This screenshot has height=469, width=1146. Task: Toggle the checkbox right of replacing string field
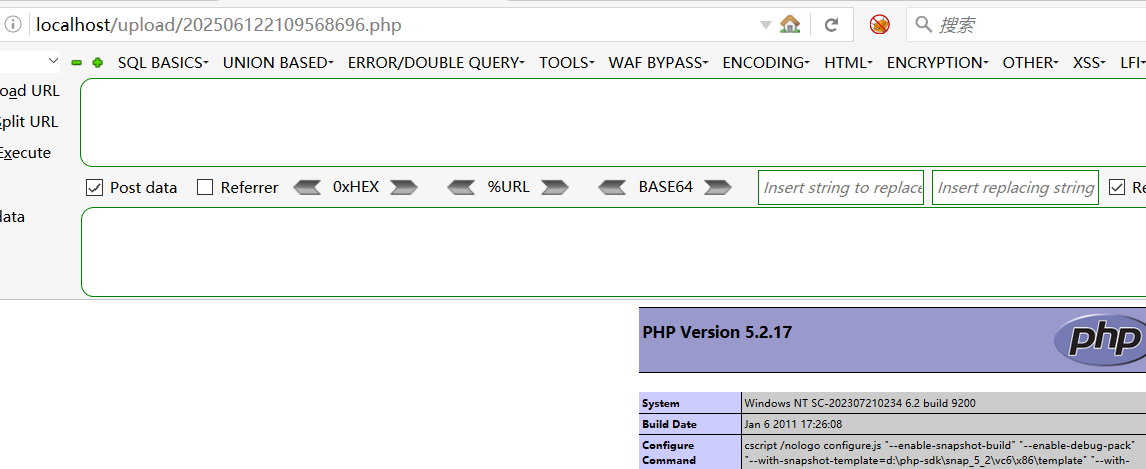pos(1117,188)
